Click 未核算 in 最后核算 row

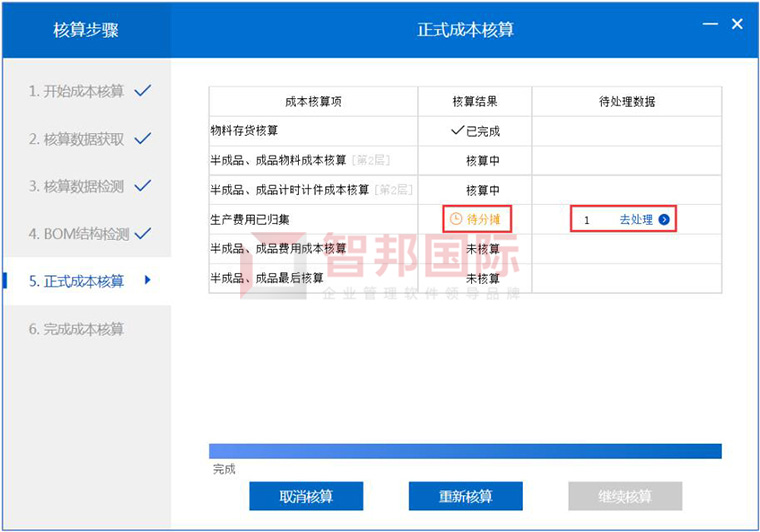483,279
